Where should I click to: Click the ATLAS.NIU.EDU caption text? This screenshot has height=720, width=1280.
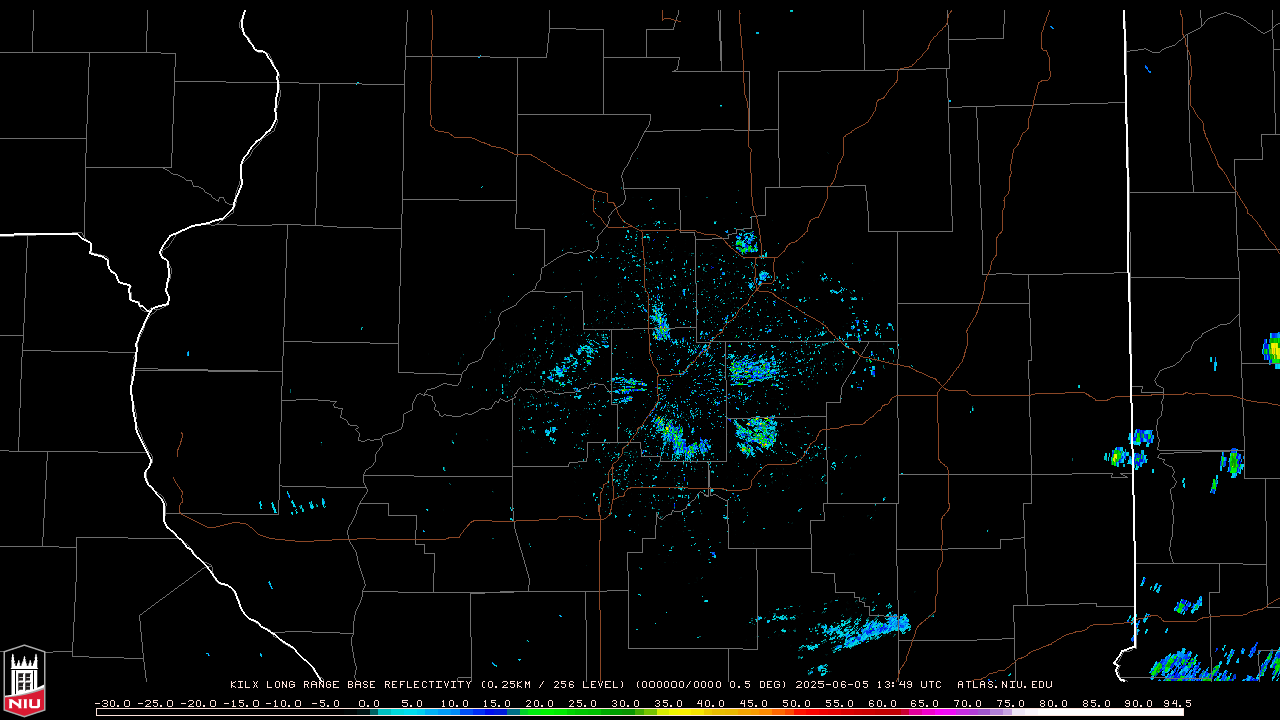pyautogui.click(x=1005, y=685)
